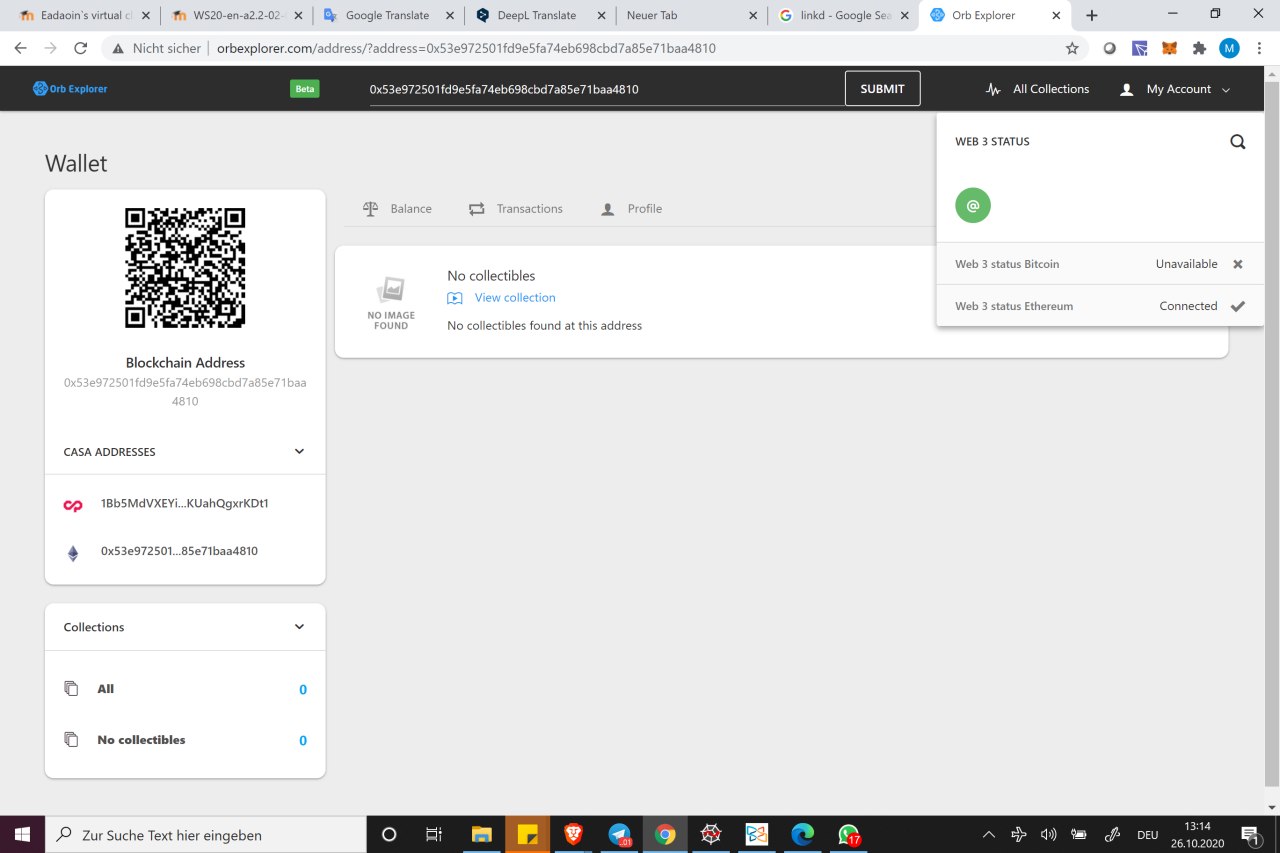The height and width of the screenshot is (853, 1280).
Task: Open a new browser tab with plus
Action: [x=1092, y=15]
